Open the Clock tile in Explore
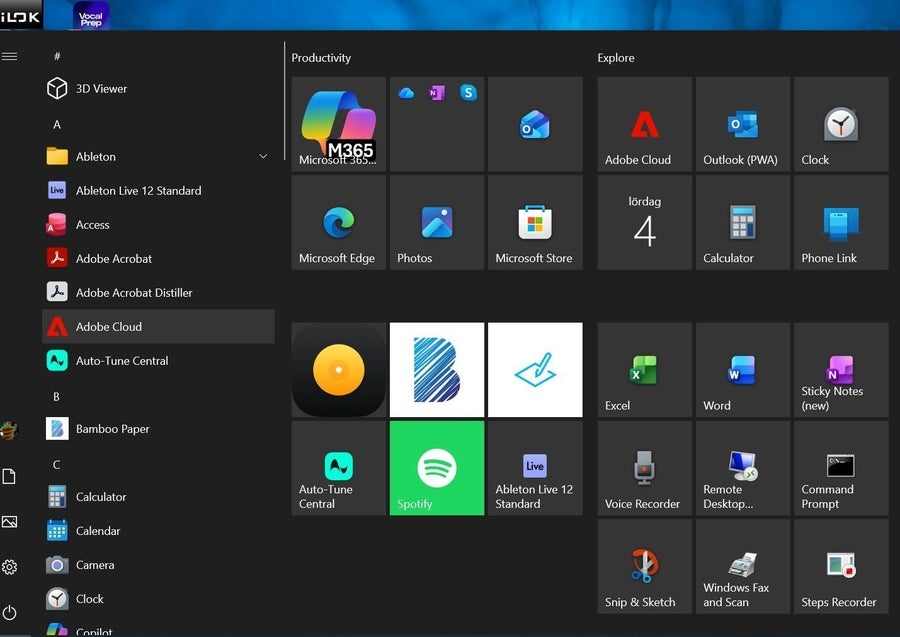The width and height of the screenshot is (900, 637). pos(841,124)
